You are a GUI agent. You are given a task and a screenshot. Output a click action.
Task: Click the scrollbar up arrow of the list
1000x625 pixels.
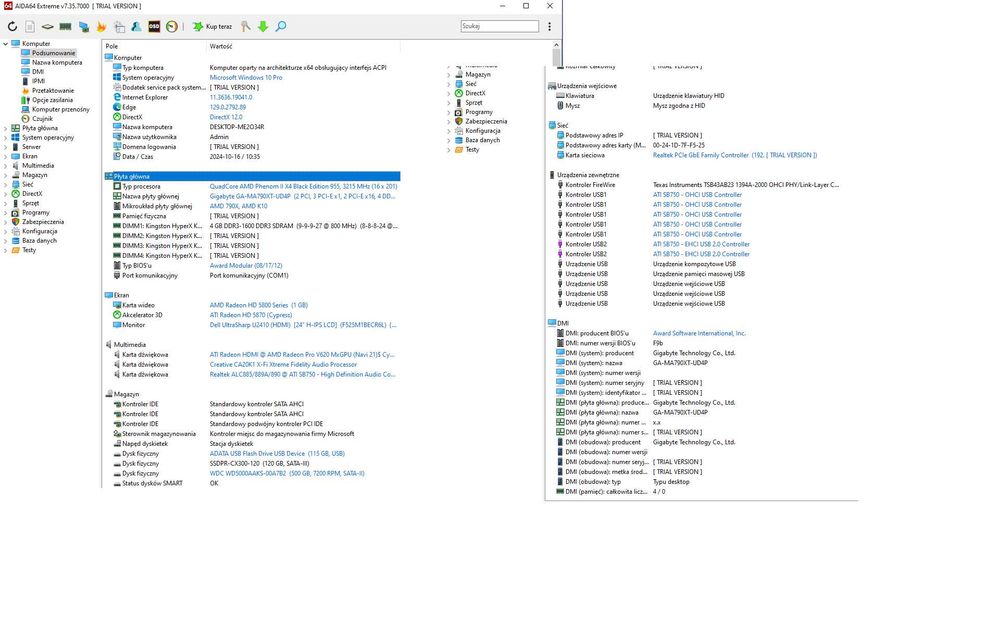pyautogui.click(x=556, y=45)
